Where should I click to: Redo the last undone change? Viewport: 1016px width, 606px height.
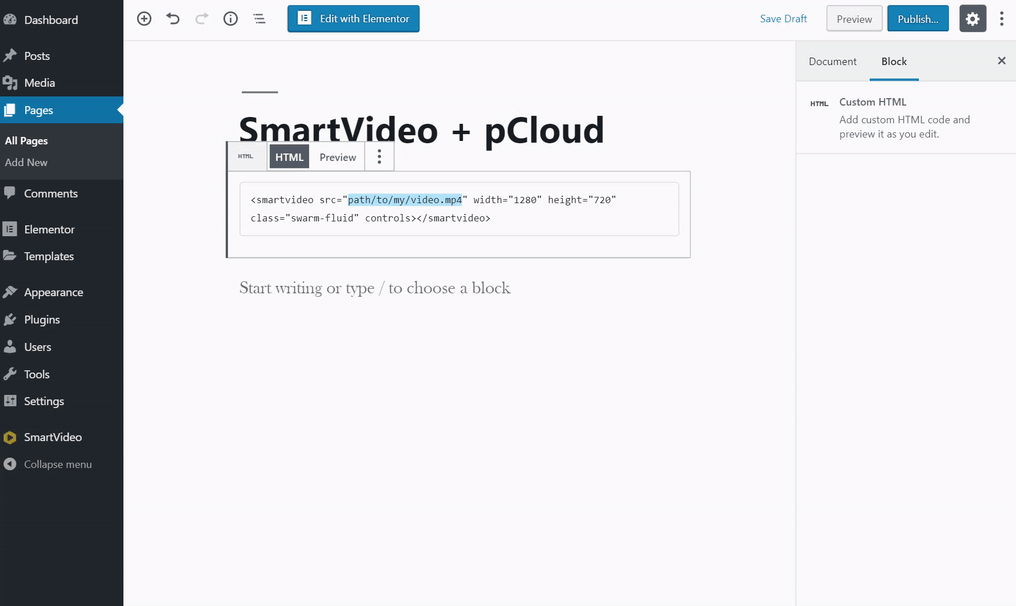tap(202, 19)
